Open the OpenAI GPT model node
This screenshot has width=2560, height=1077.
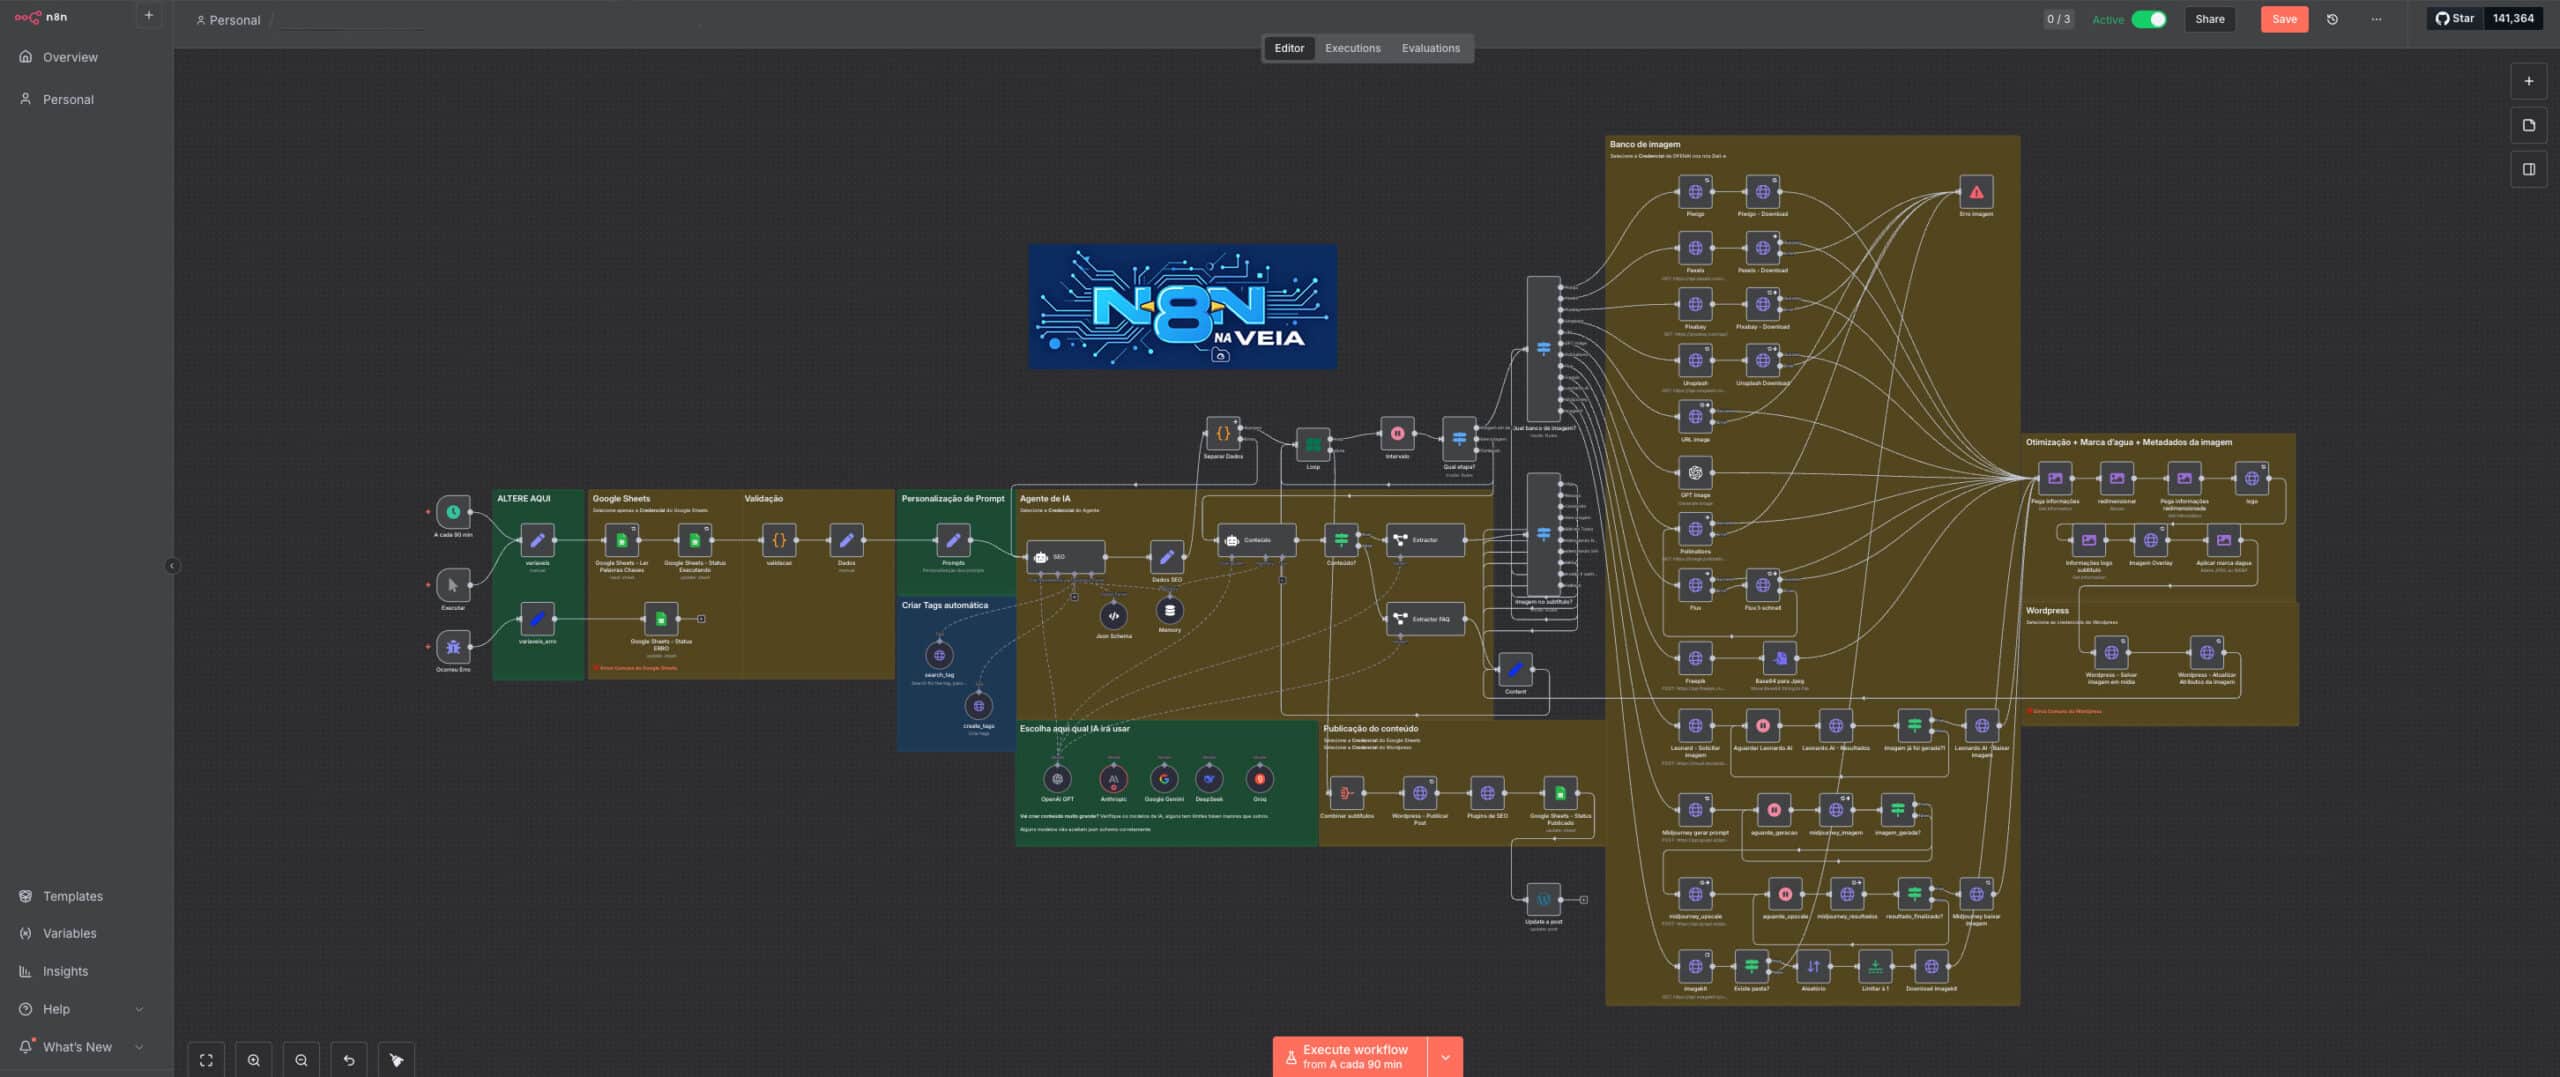pos(1057,779)
